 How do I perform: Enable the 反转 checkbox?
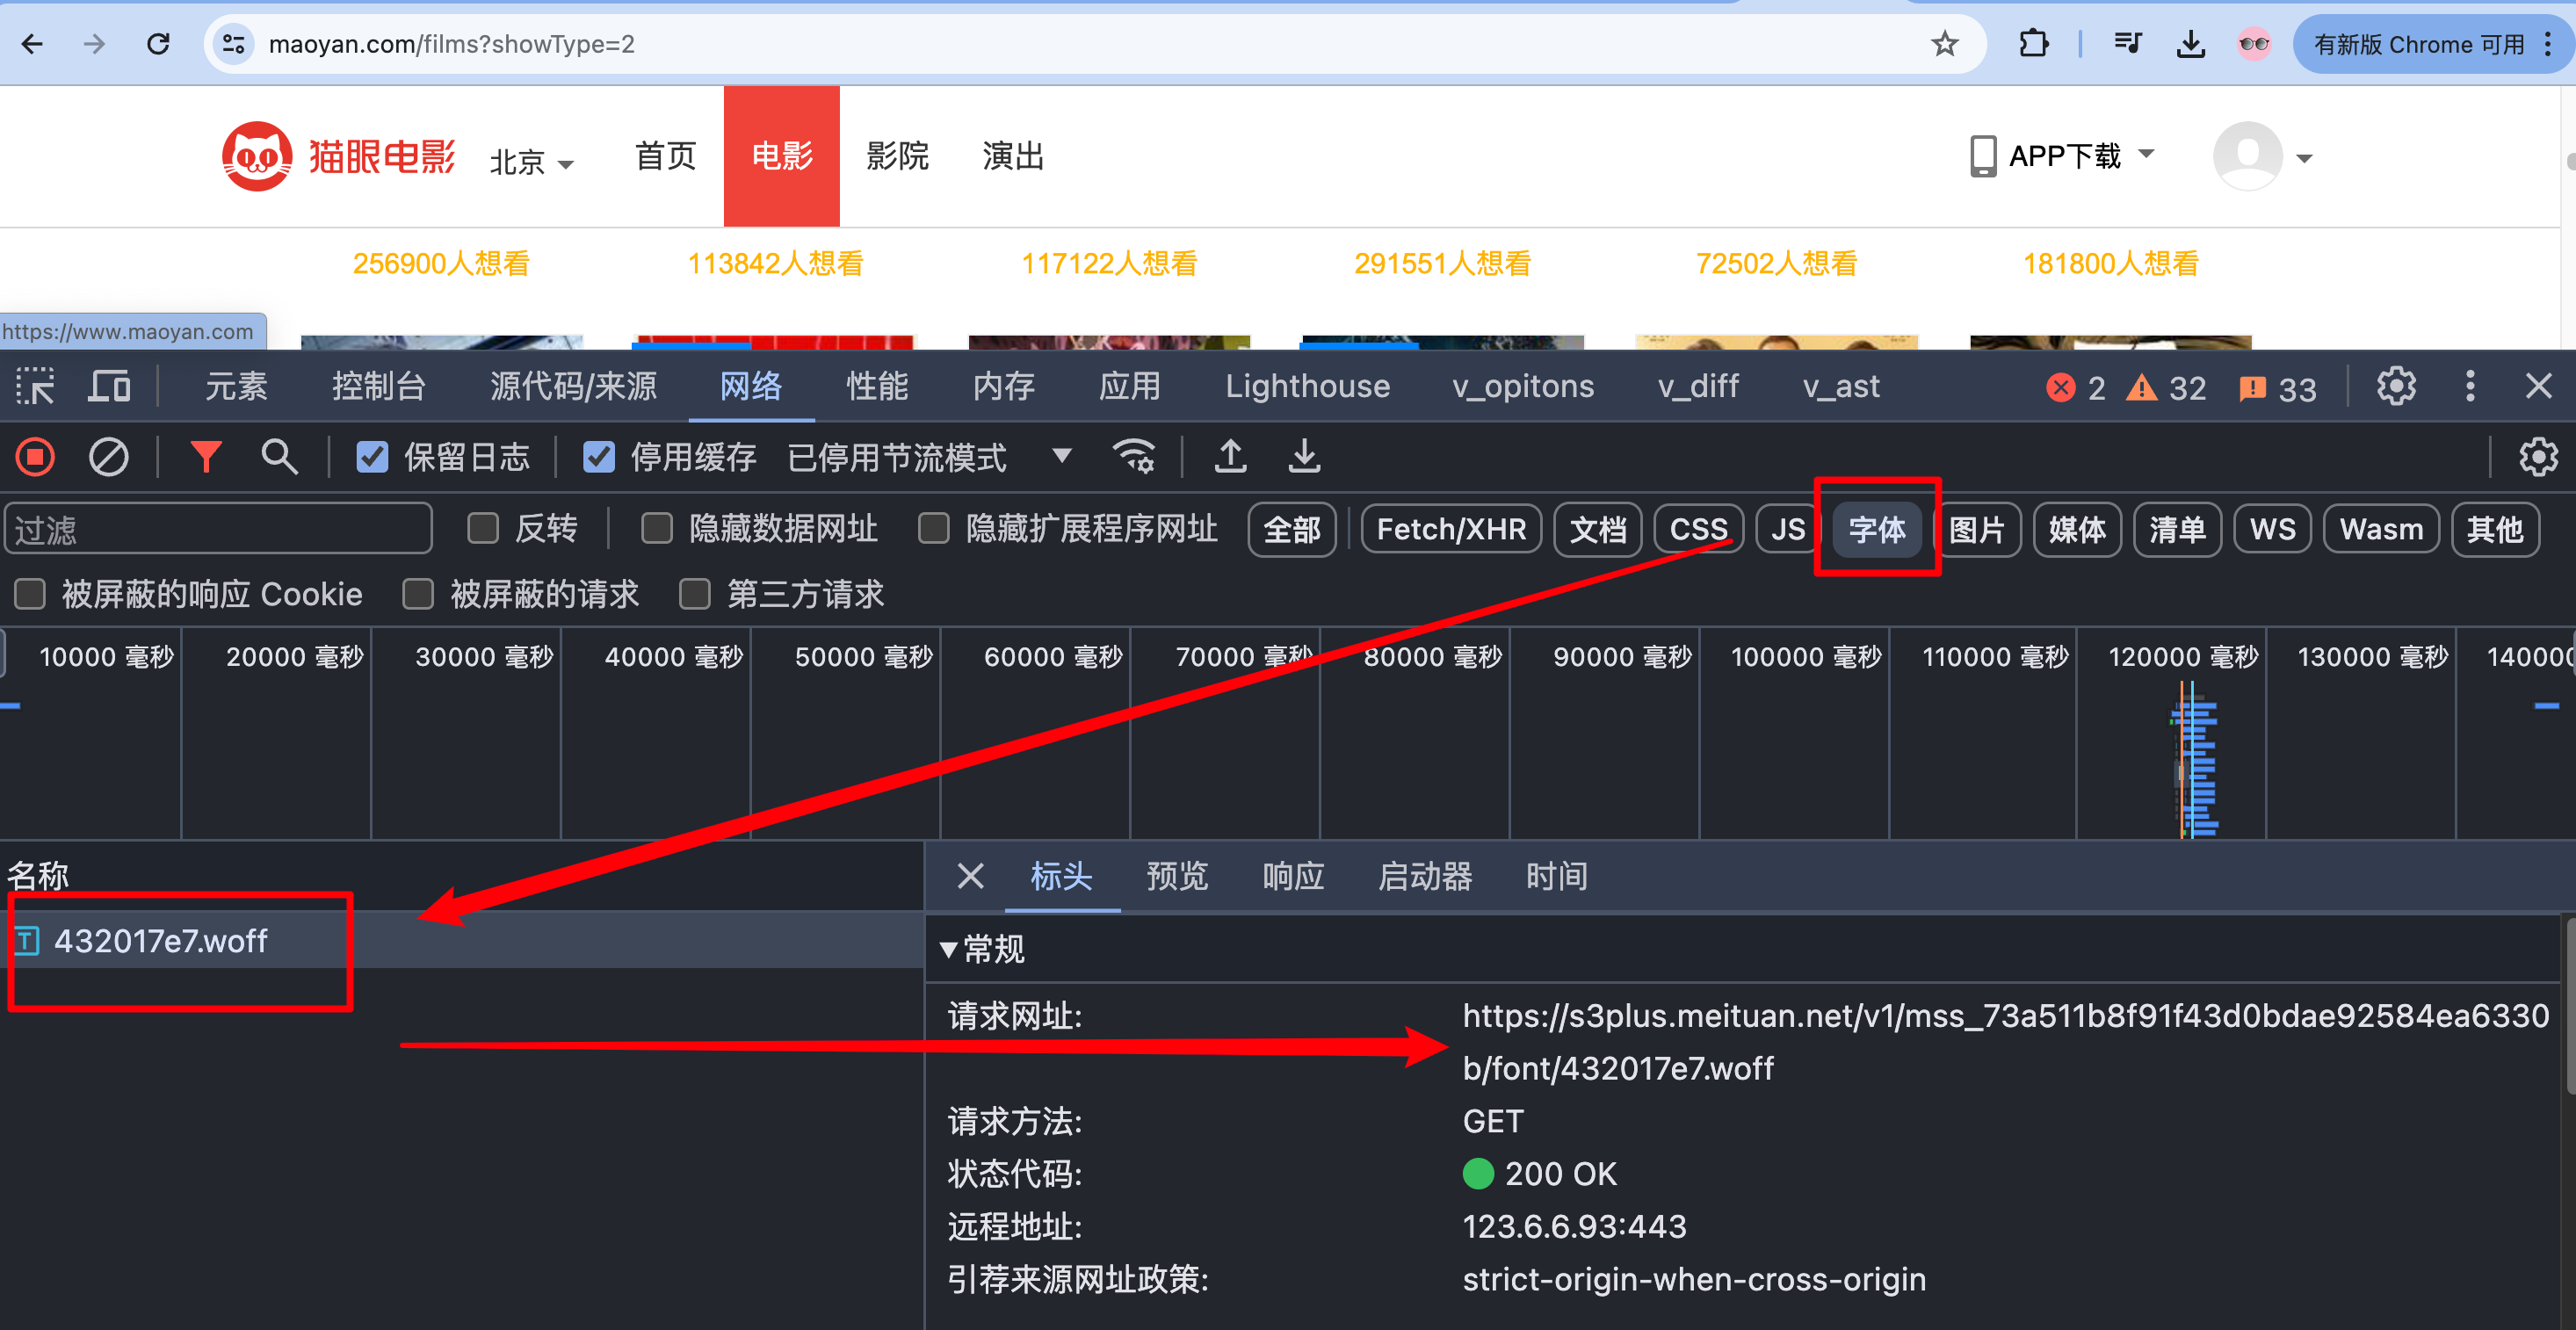(x=483, y=528)
